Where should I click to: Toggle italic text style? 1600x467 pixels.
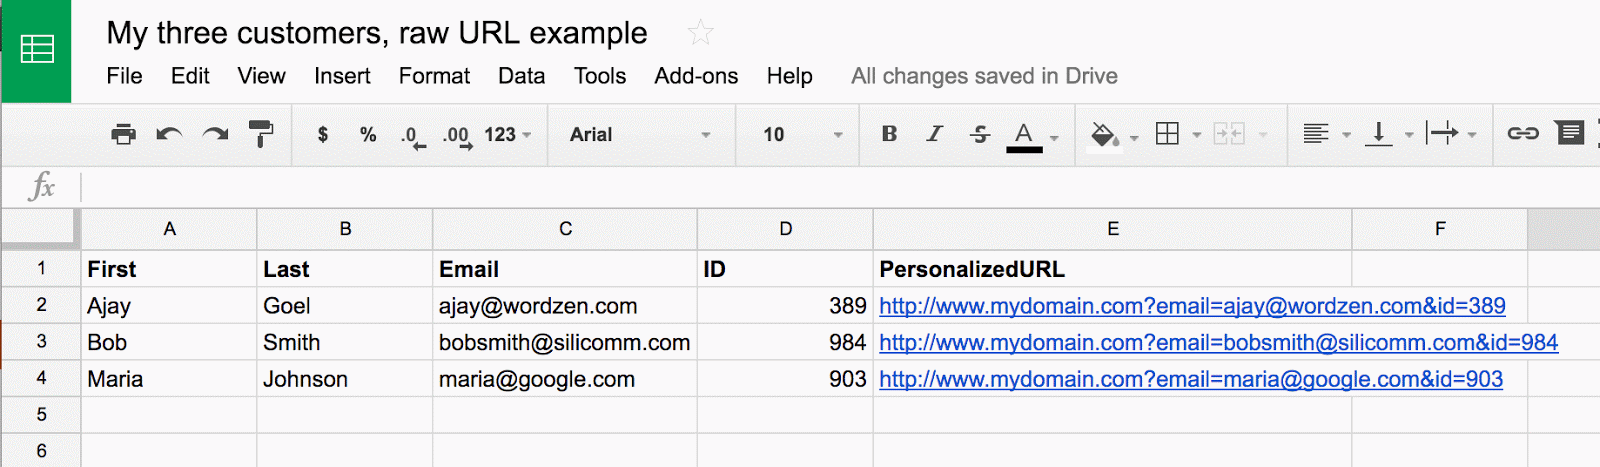pyautogui.click(x=934, y=134)
